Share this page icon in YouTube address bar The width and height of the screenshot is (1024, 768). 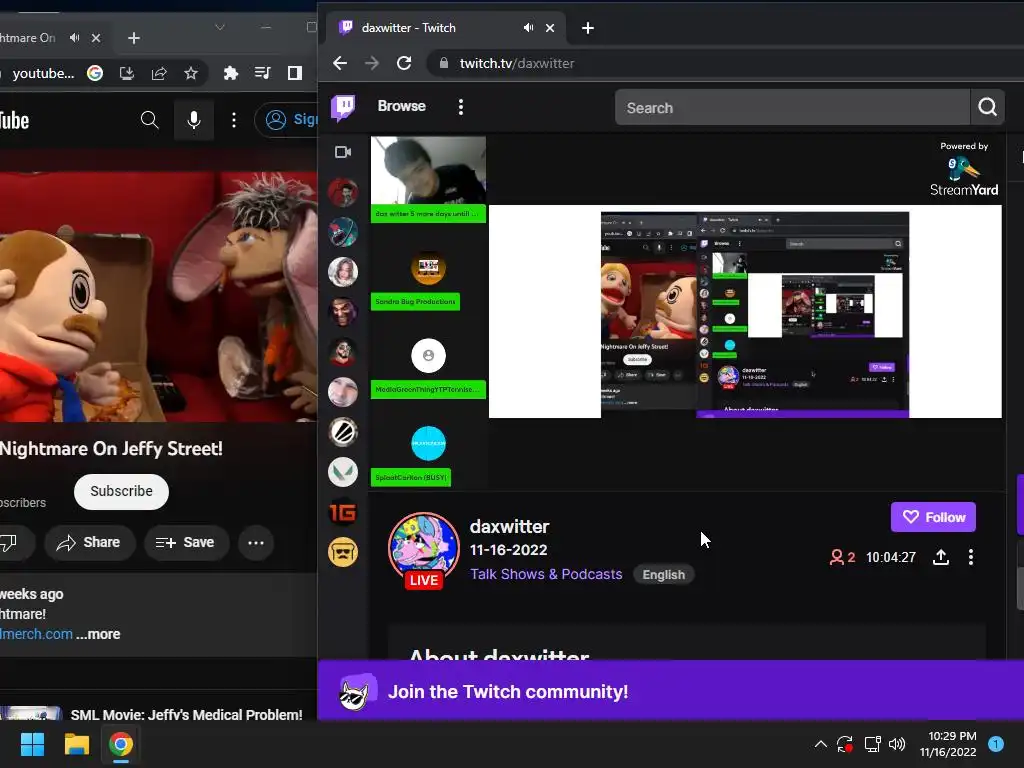pyautogui.click(x=159, y=73)
